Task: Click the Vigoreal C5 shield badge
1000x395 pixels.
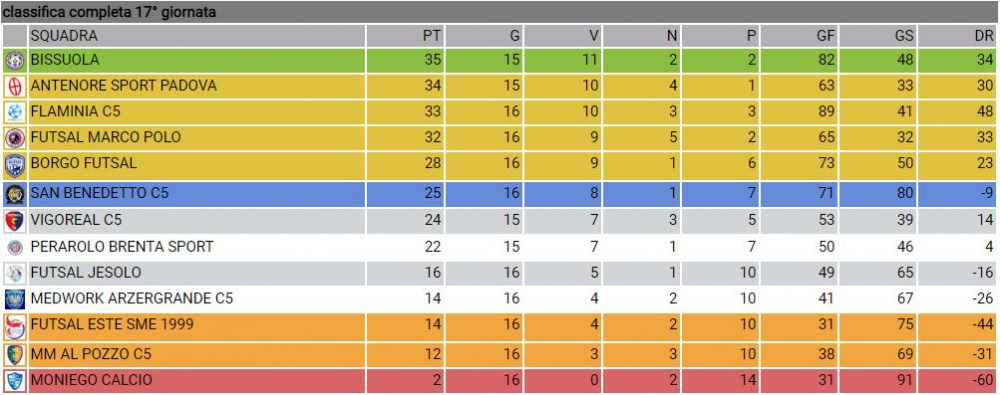Action: (x=14, y=221)
